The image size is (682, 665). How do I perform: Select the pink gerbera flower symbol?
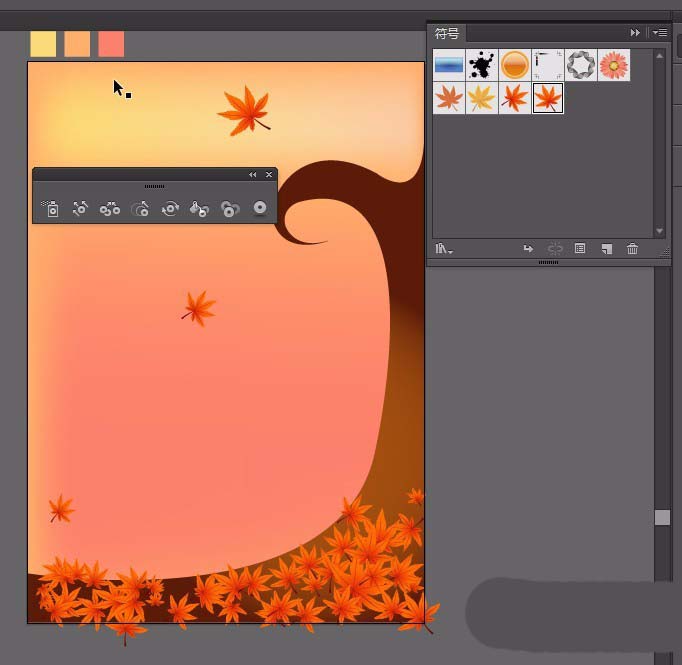(614, 65)
